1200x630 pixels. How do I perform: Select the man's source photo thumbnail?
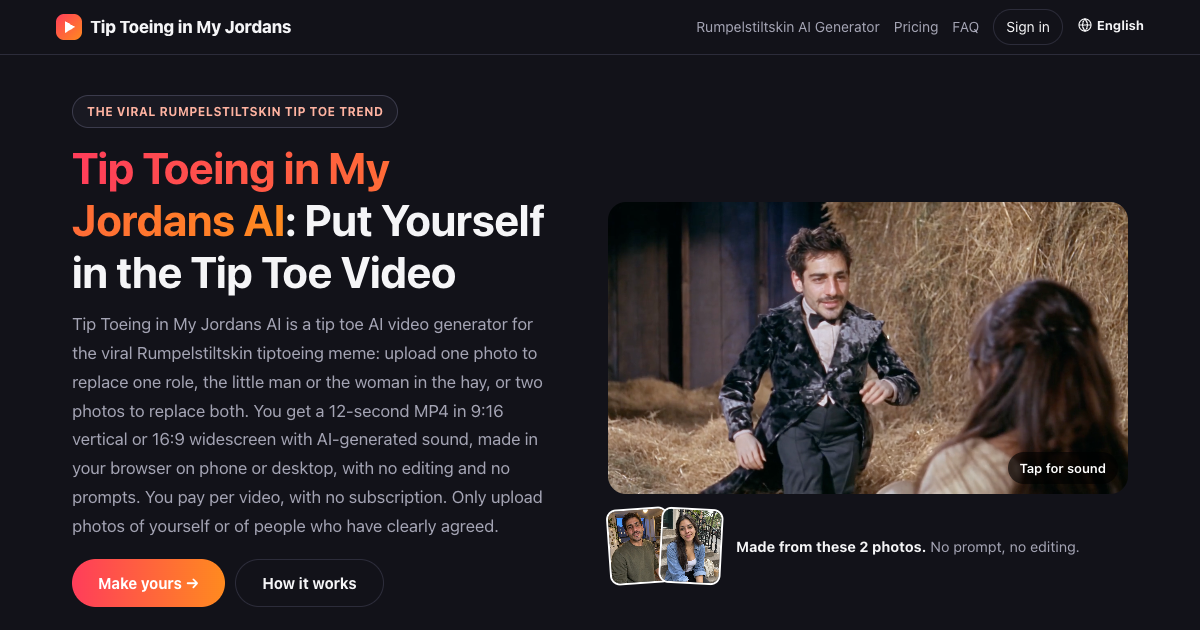tap(635, 547)
